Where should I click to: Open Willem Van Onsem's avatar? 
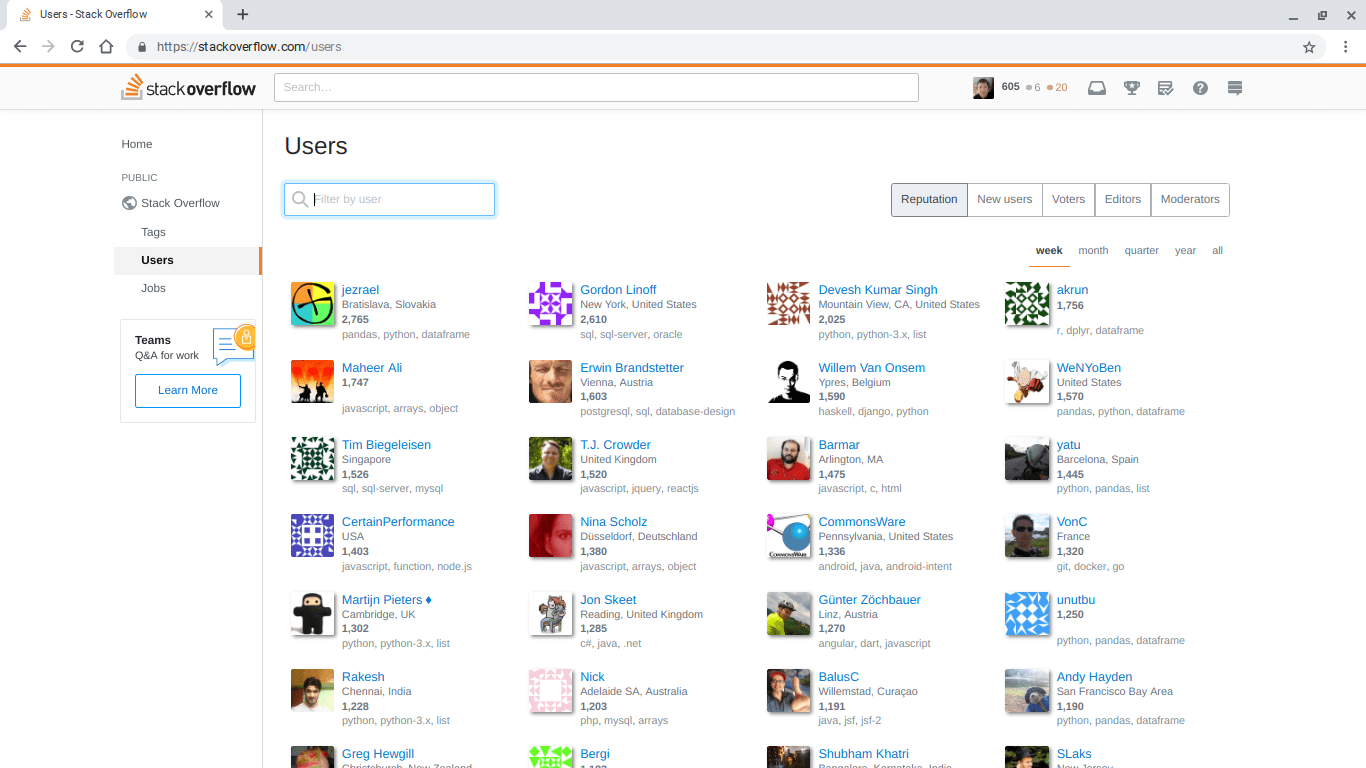[x=788, y=381]
